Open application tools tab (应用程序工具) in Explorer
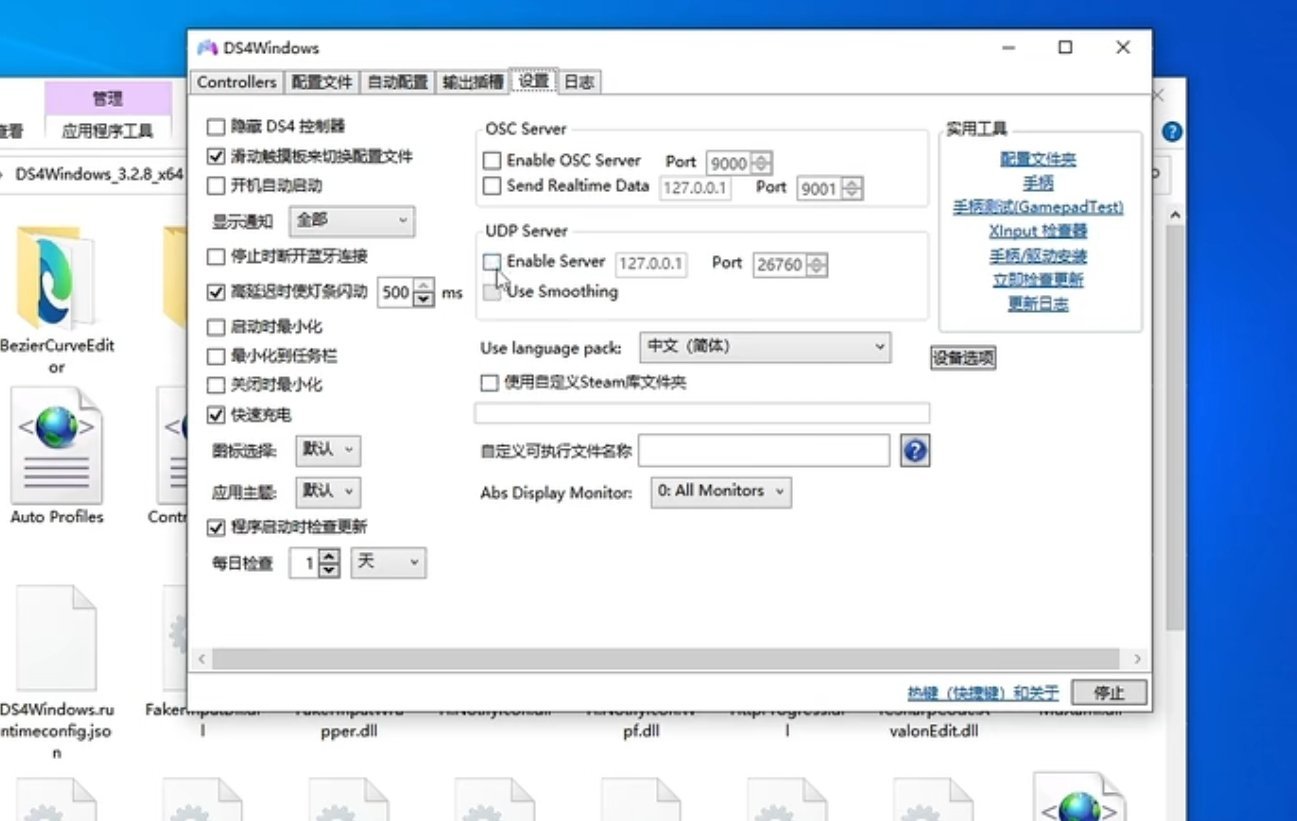This screenshot has height=821, width=1297. pyautogui.click(x=107, y=131)
